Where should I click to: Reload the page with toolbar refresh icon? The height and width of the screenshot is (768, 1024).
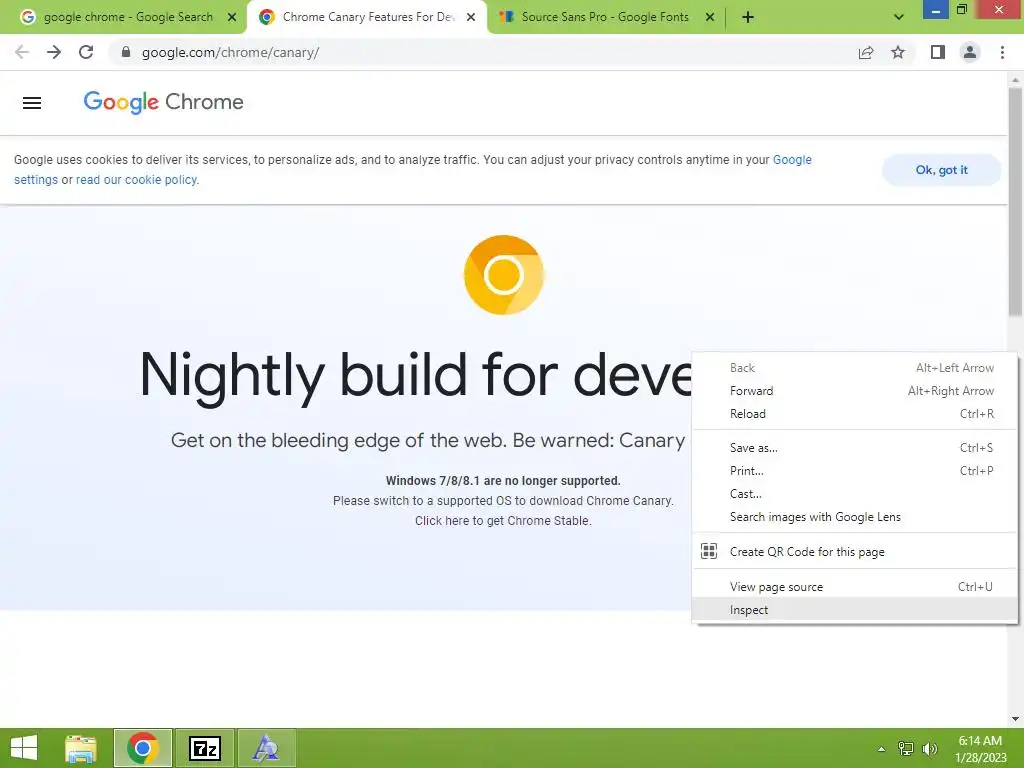click(86, 52)
